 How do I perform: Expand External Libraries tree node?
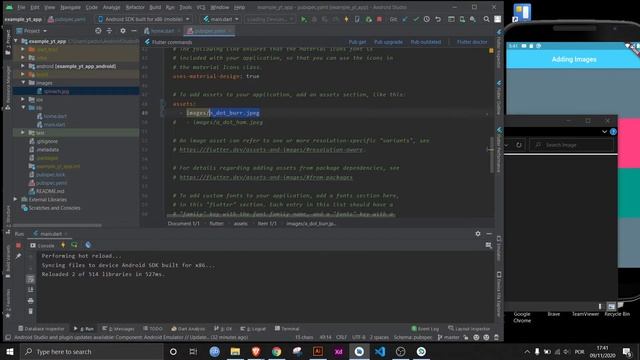coord(16,199)
